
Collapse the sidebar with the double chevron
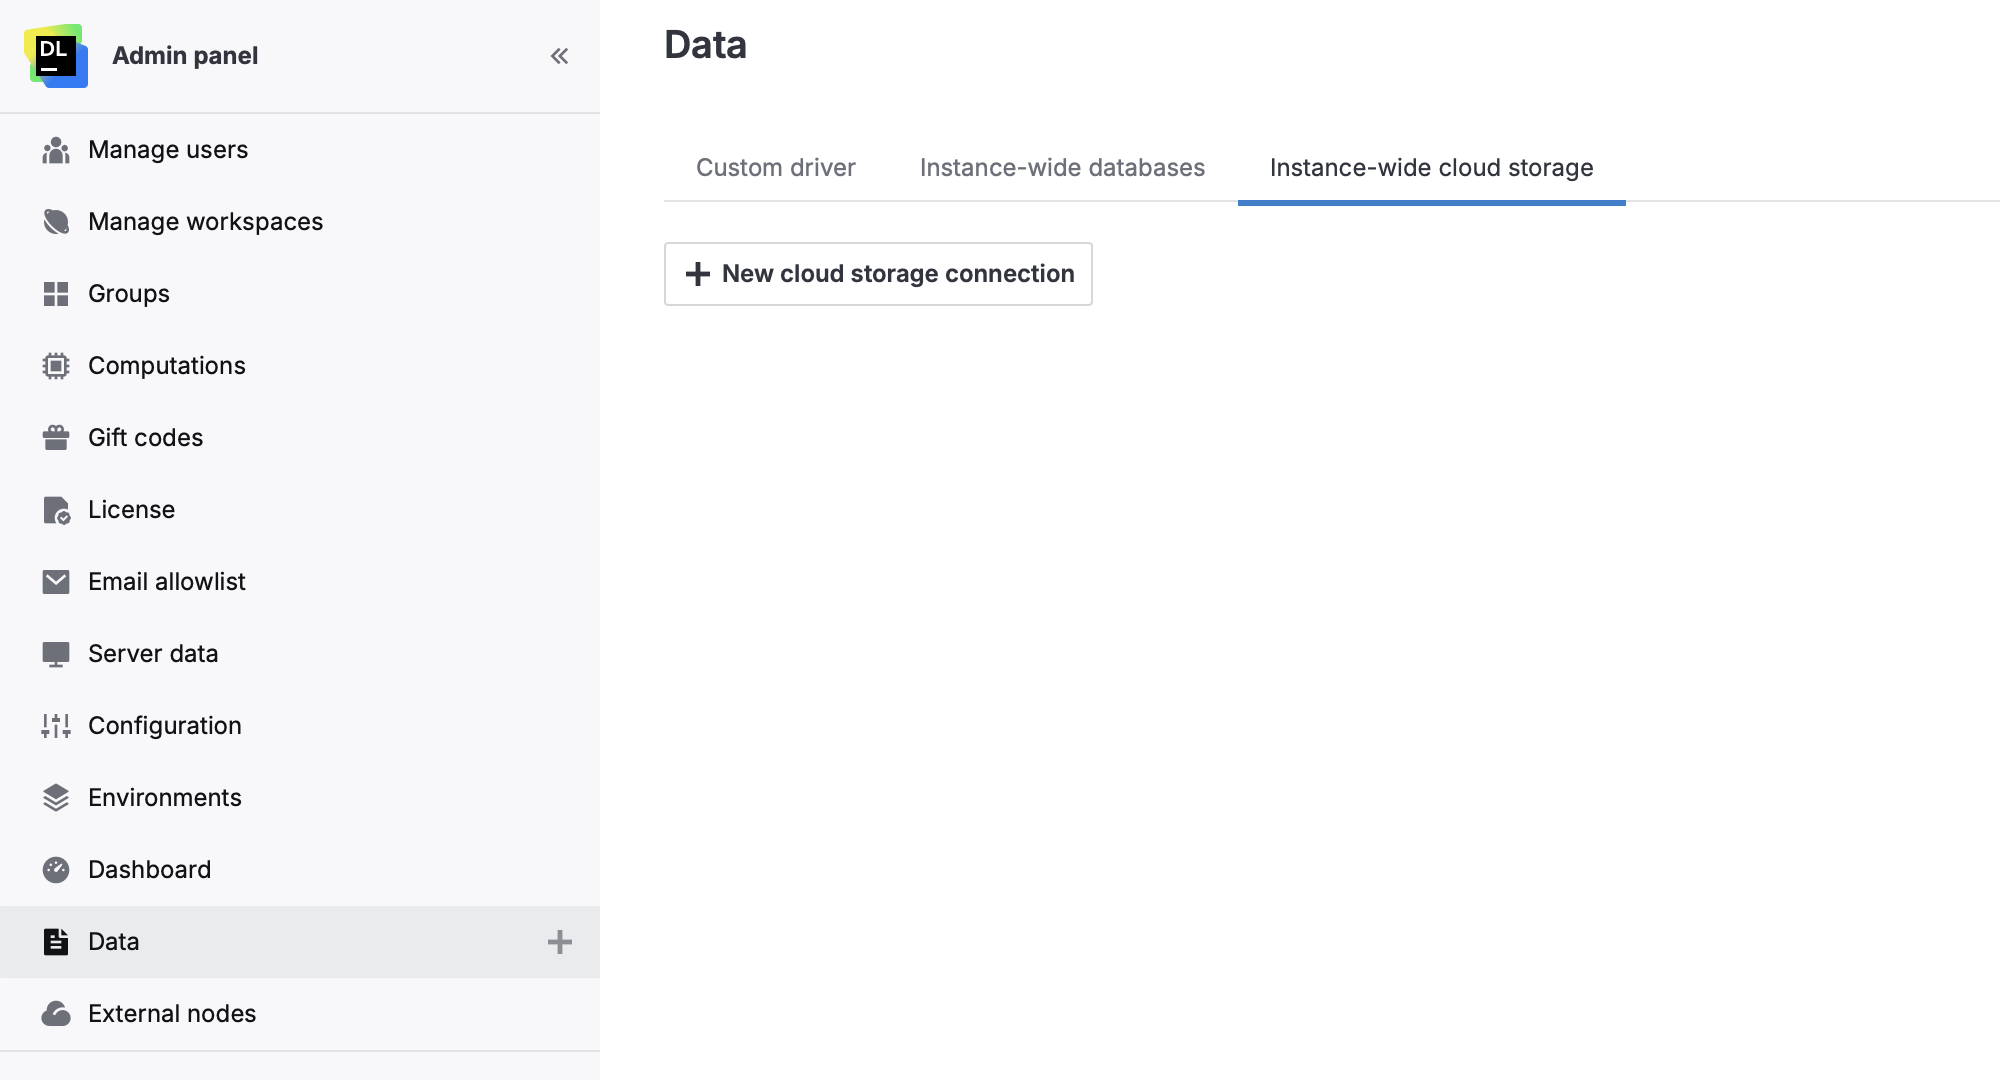tap(559, 56)
